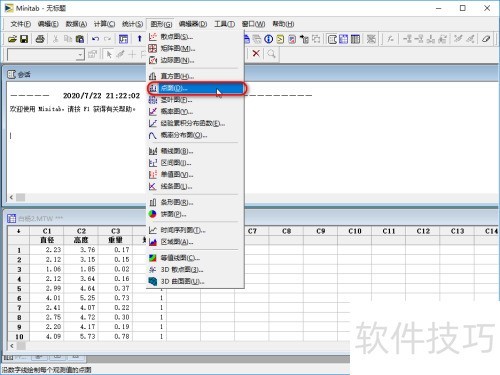
Task: Choose 箱线图(B) boxplot entry
Action: tap(195, 151)
